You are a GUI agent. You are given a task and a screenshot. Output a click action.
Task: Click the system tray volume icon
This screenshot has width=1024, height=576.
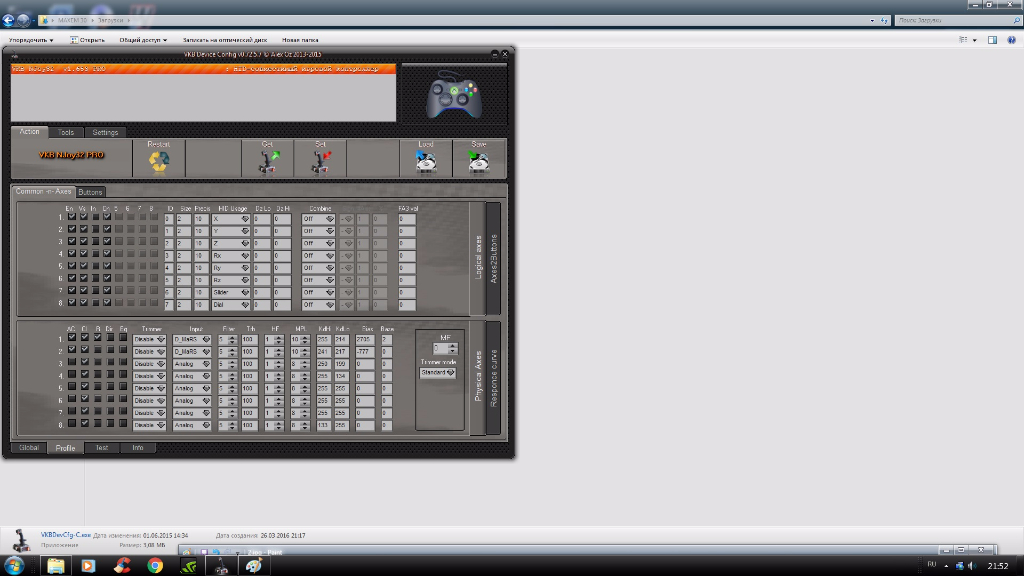point(971,566)
